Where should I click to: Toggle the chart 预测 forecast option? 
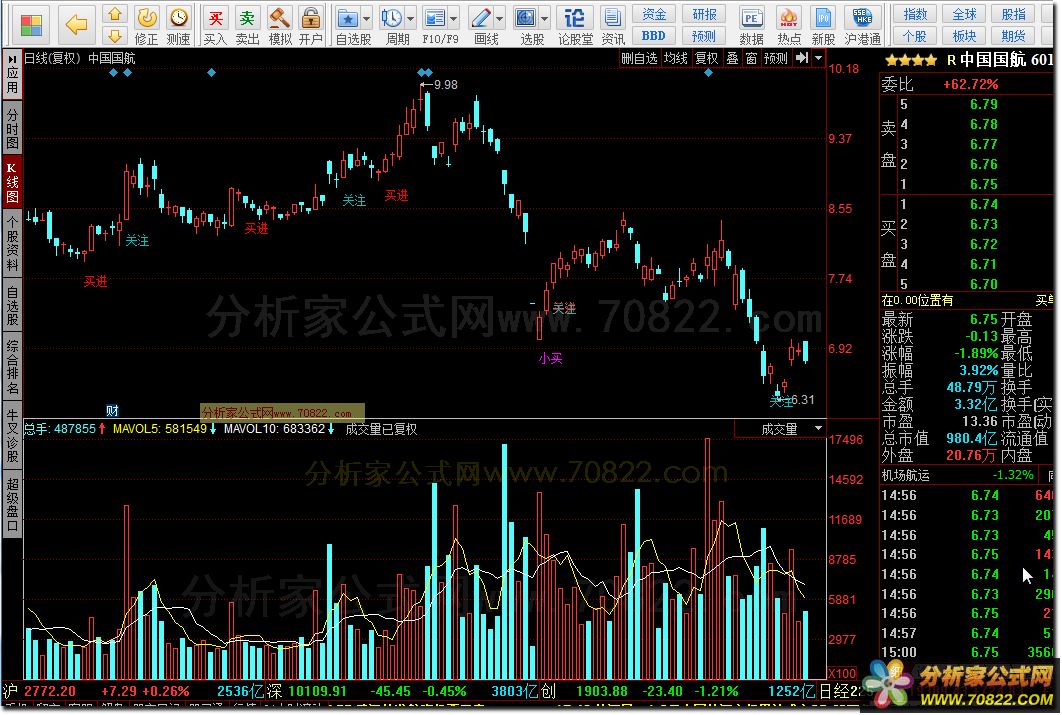[x=776, y=58]
